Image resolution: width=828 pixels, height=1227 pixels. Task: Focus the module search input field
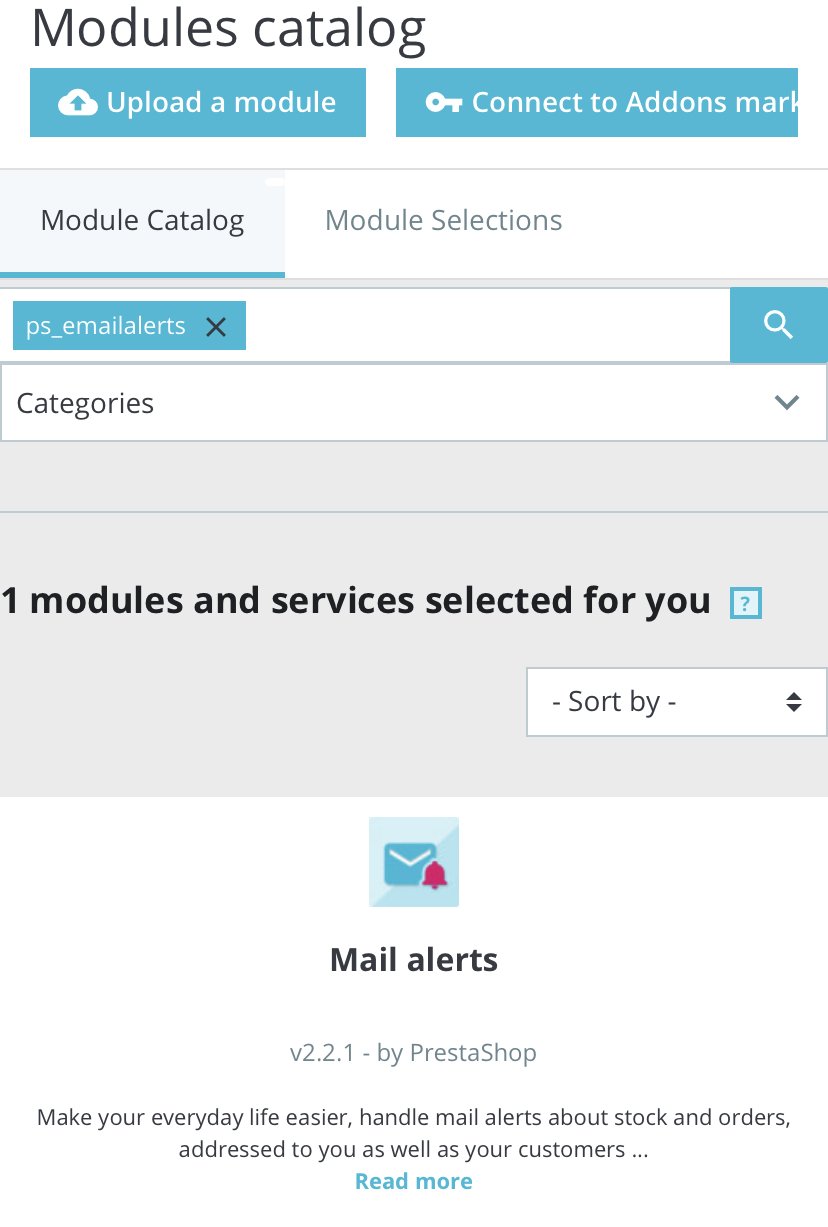pos(486,326)
